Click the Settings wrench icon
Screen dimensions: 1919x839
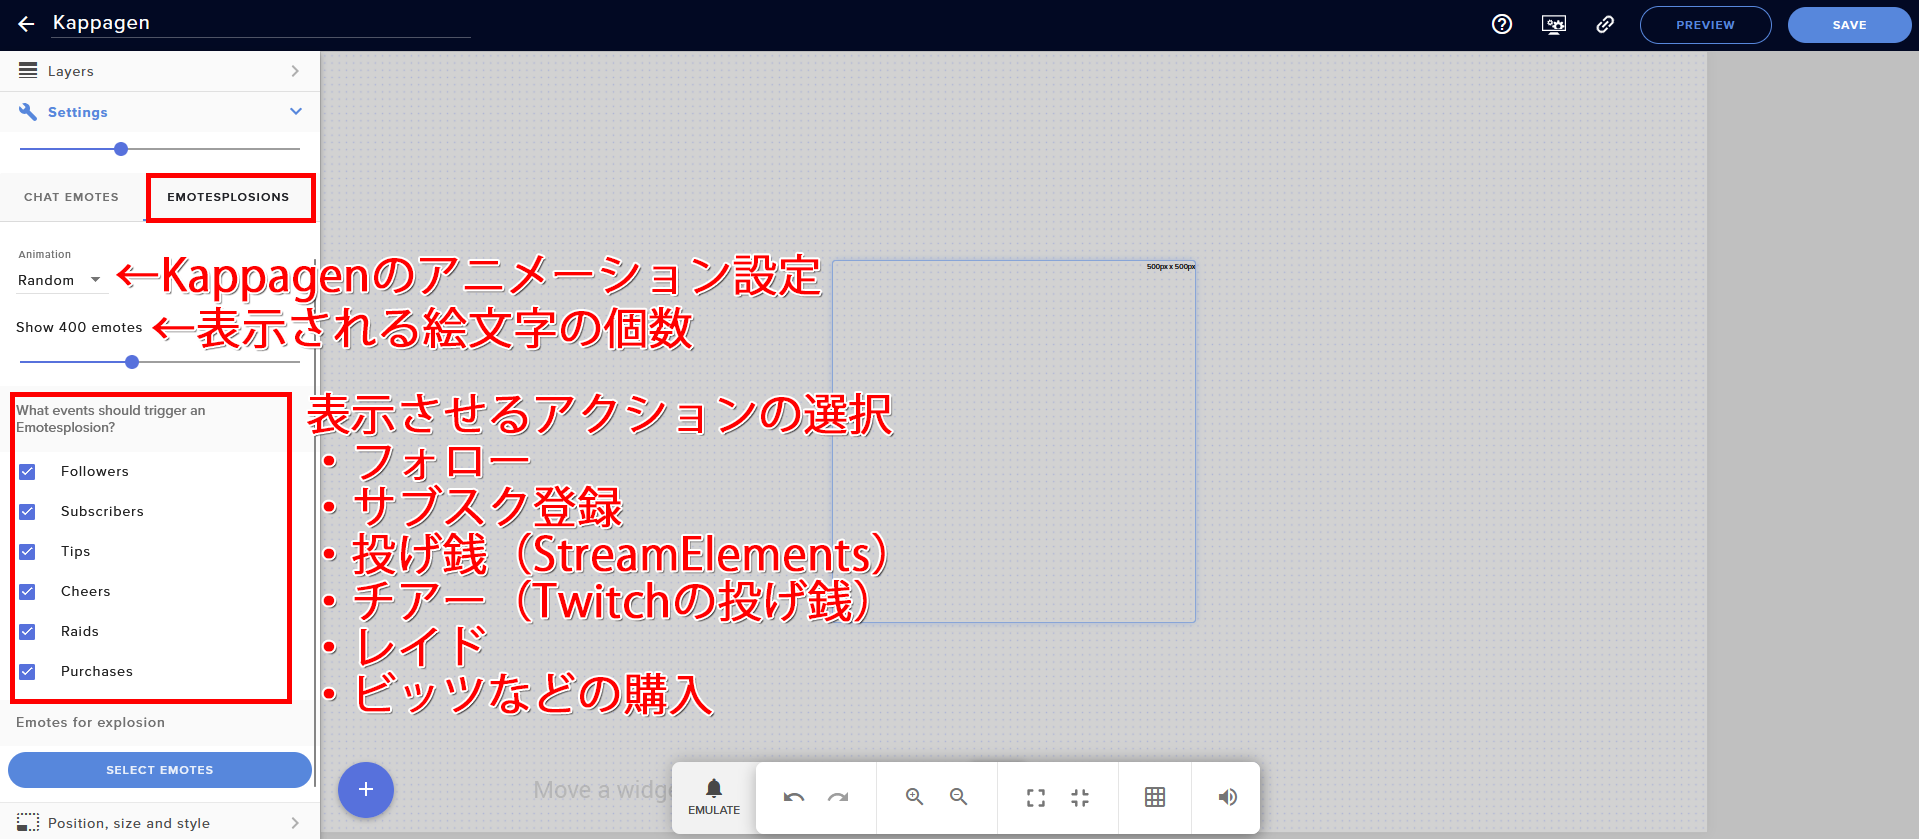pyautogui.click(x=28, y=112)
